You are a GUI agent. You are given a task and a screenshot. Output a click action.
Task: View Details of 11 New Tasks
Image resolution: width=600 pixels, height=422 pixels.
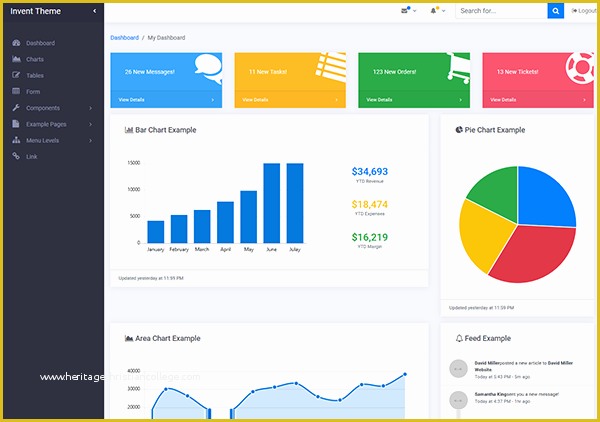click(x=255, y=99)
